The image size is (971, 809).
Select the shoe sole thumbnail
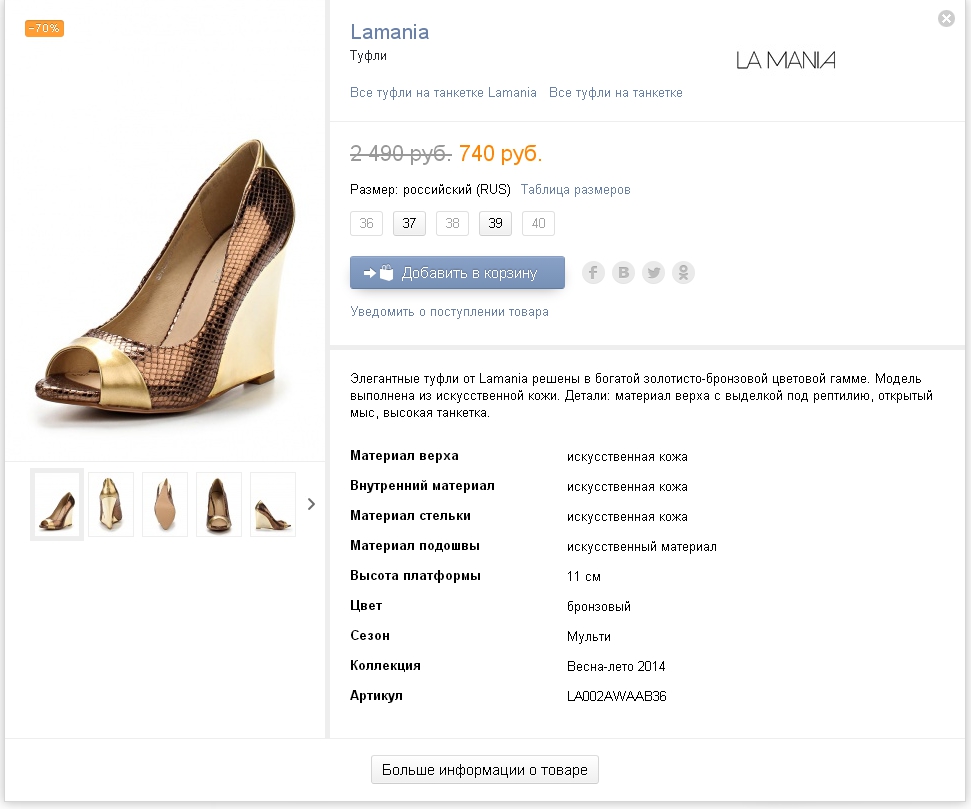[165, 504]
